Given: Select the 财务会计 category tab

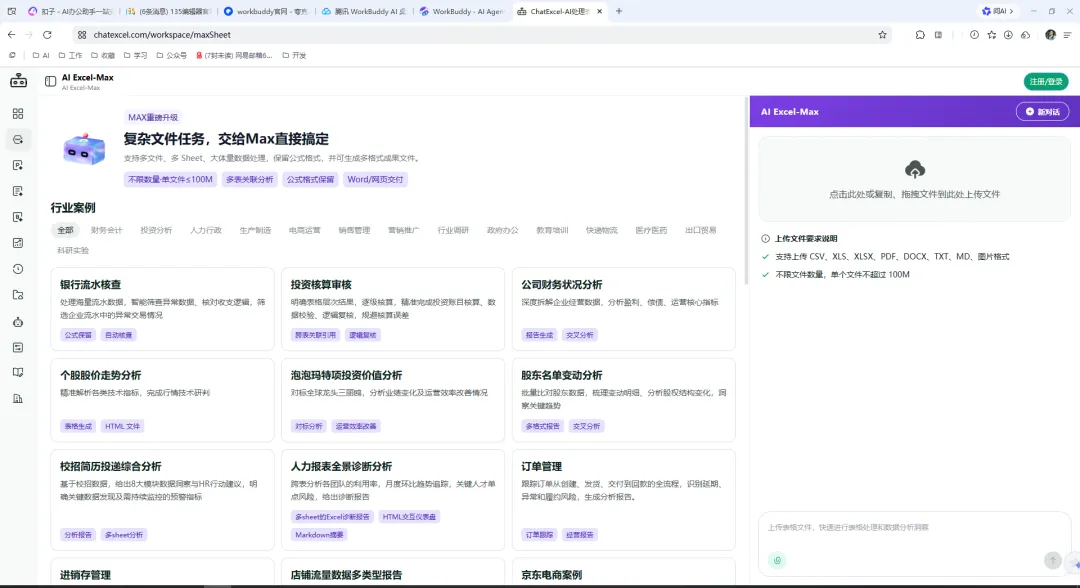Looking at the screenshot, I should tap(106, 230).
